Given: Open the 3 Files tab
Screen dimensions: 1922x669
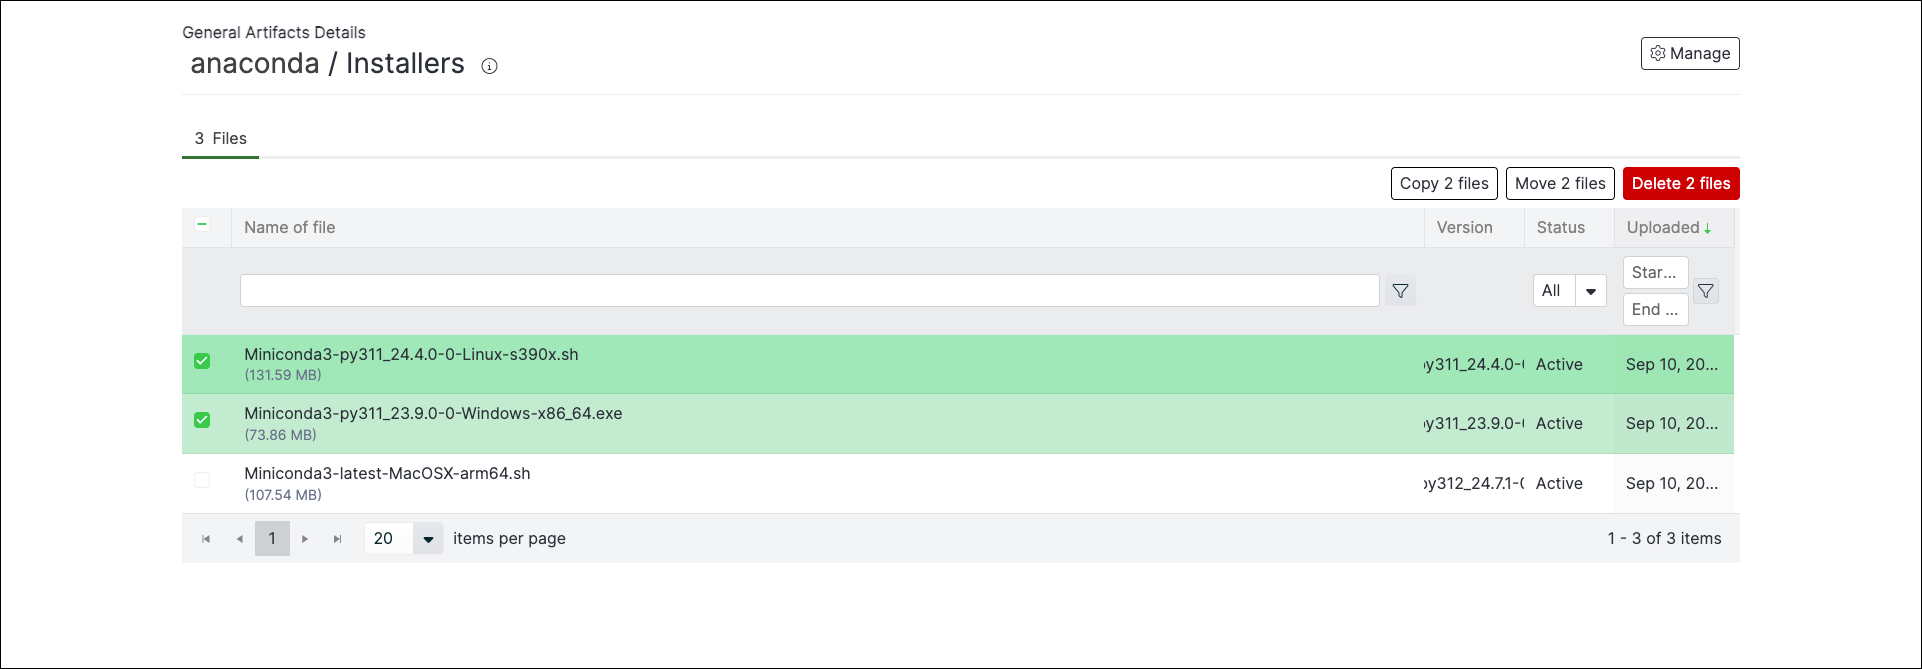Looking at the screenshot, I should 220,138.
